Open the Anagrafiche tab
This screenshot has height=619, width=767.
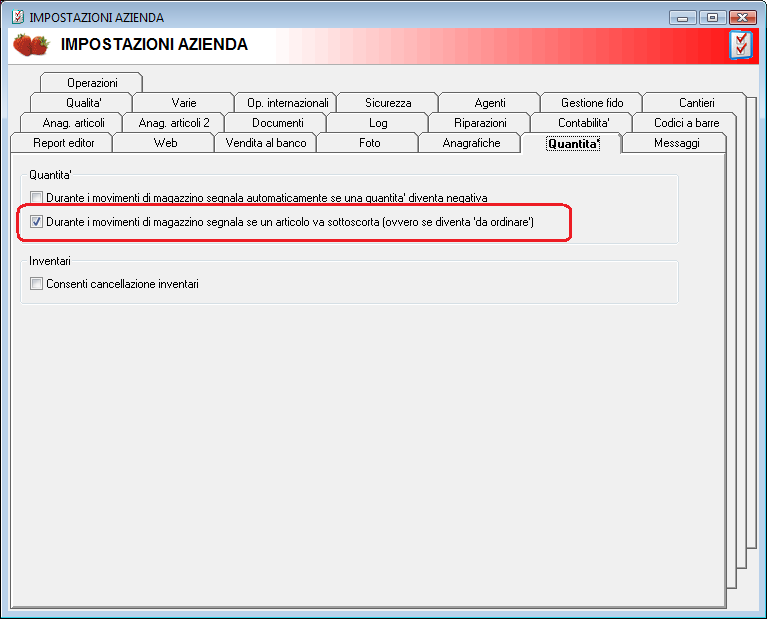point(471,143)
